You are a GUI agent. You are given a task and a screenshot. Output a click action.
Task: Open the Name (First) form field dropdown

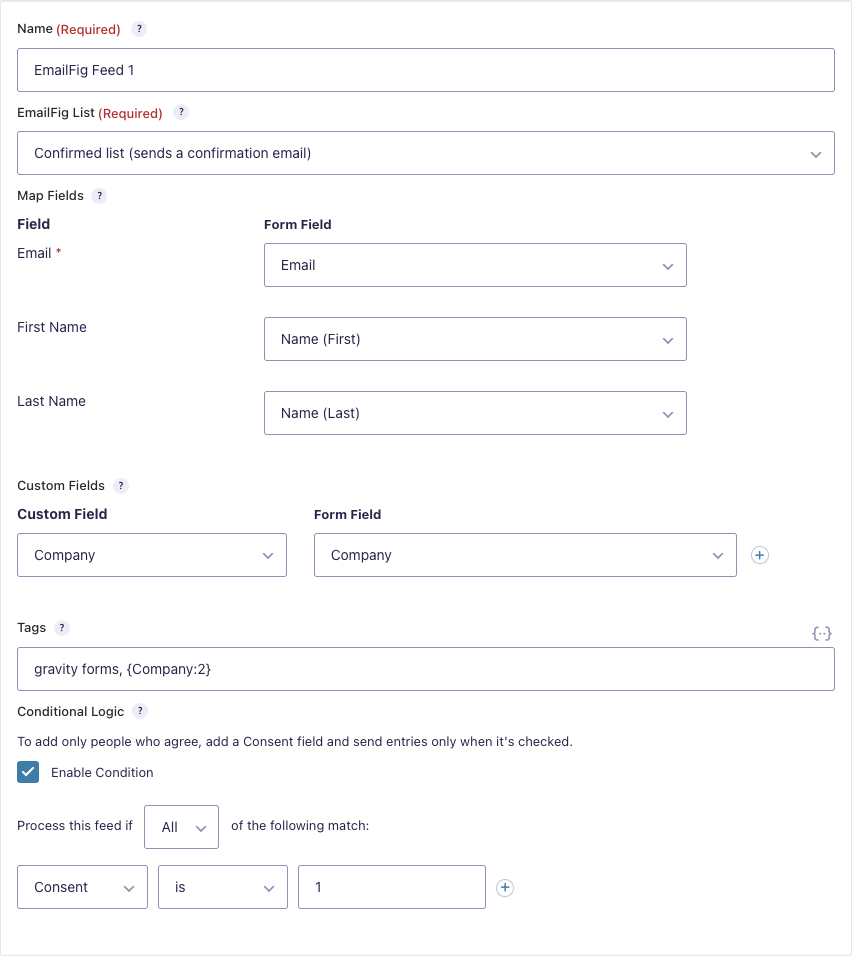click(x=475, y=339)
